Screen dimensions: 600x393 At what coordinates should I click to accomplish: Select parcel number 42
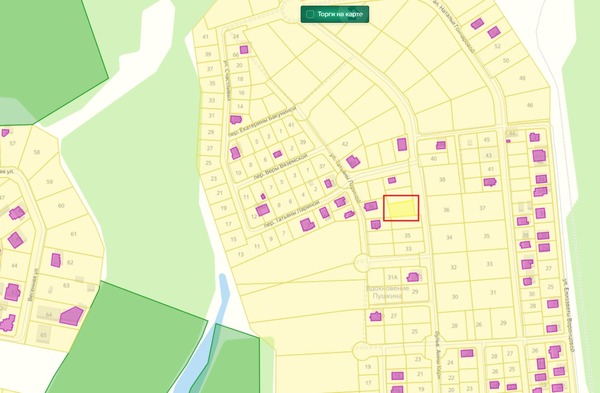pyautogui.click(x=345, y=144)
